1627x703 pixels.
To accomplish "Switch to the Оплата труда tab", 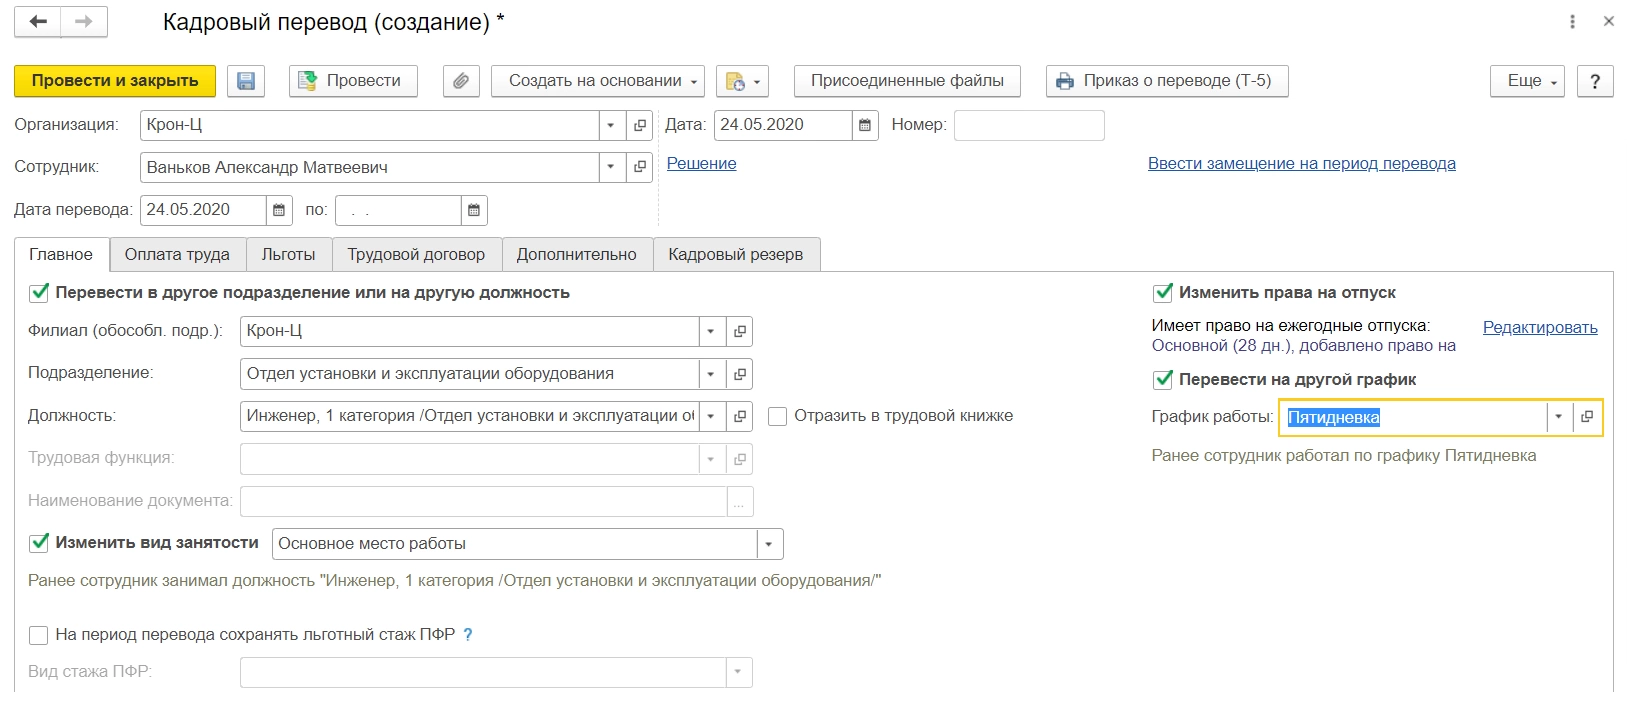I will [x=177, y=254].
